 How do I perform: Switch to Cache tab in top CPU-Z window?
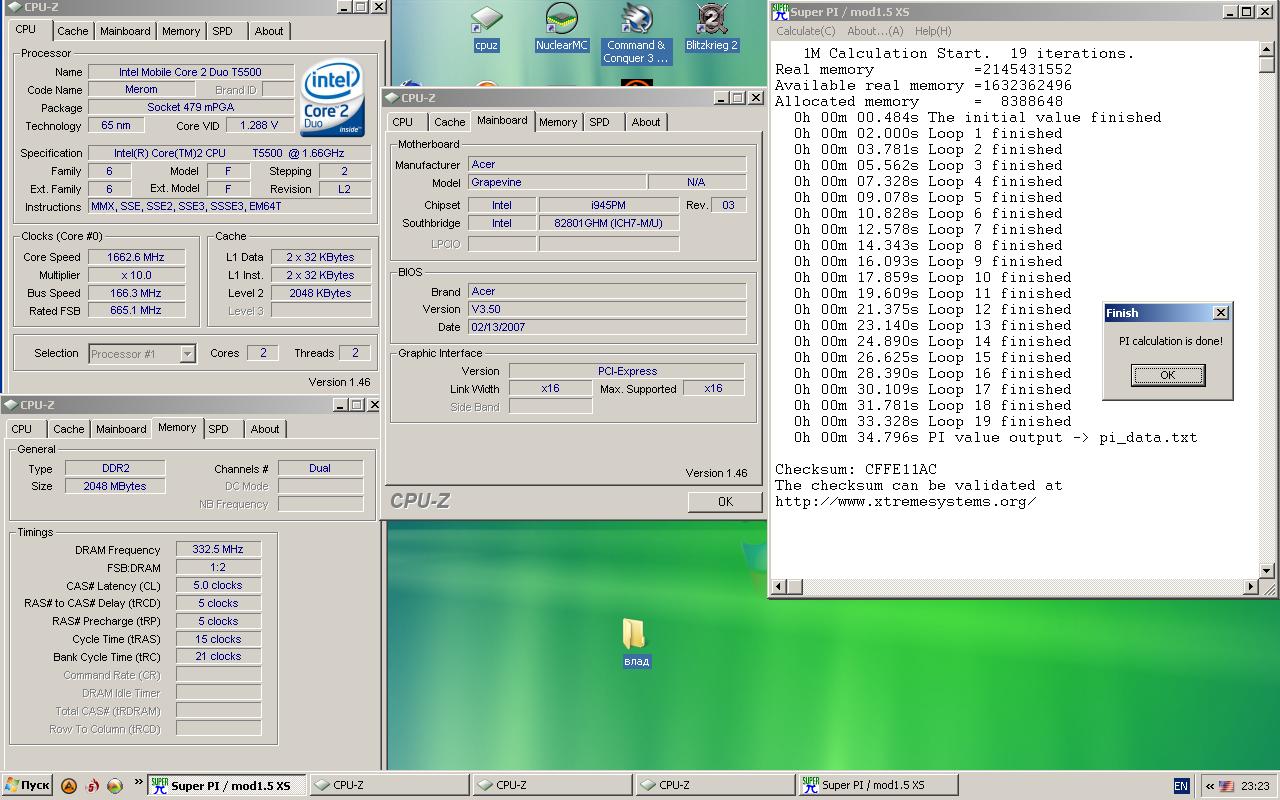click(x=72, y=31)
